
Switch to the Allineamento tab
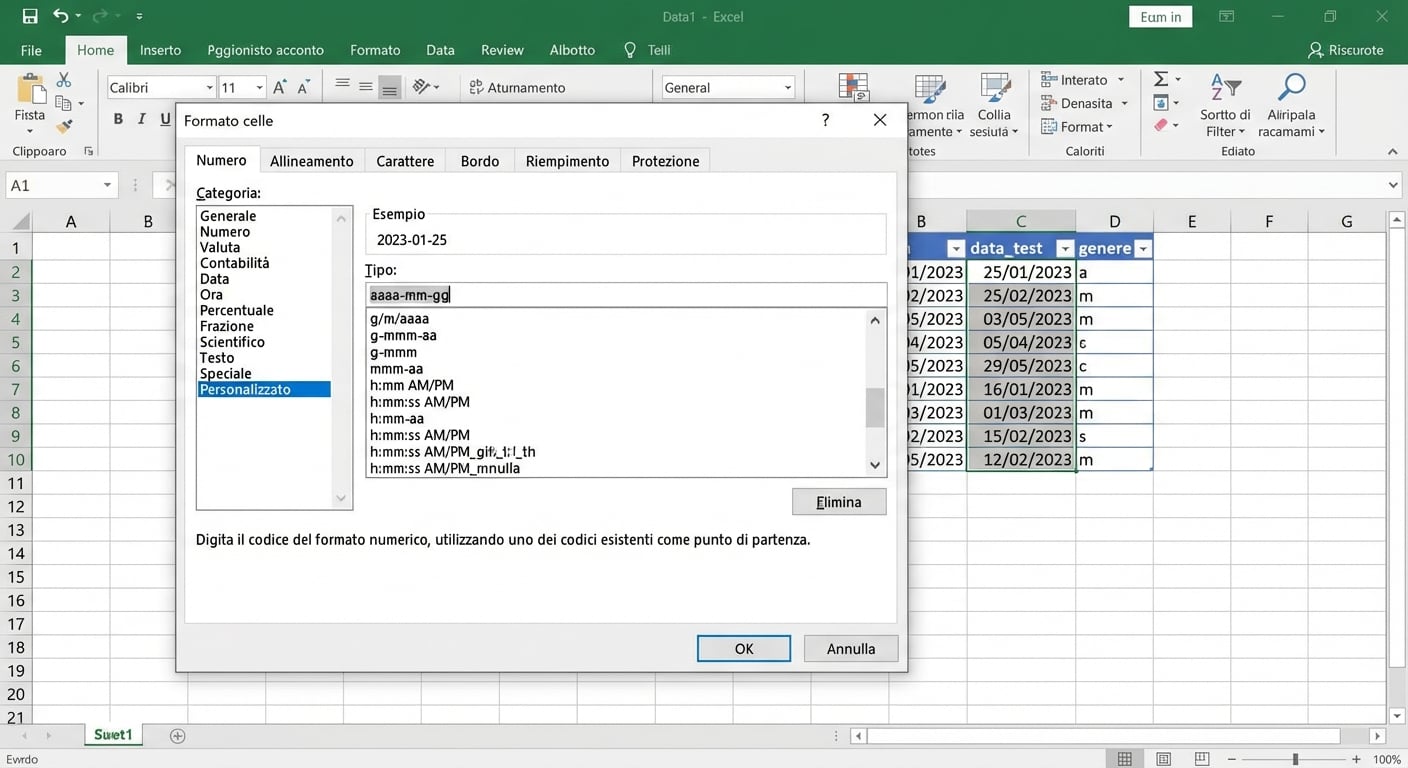coord(312,161)
